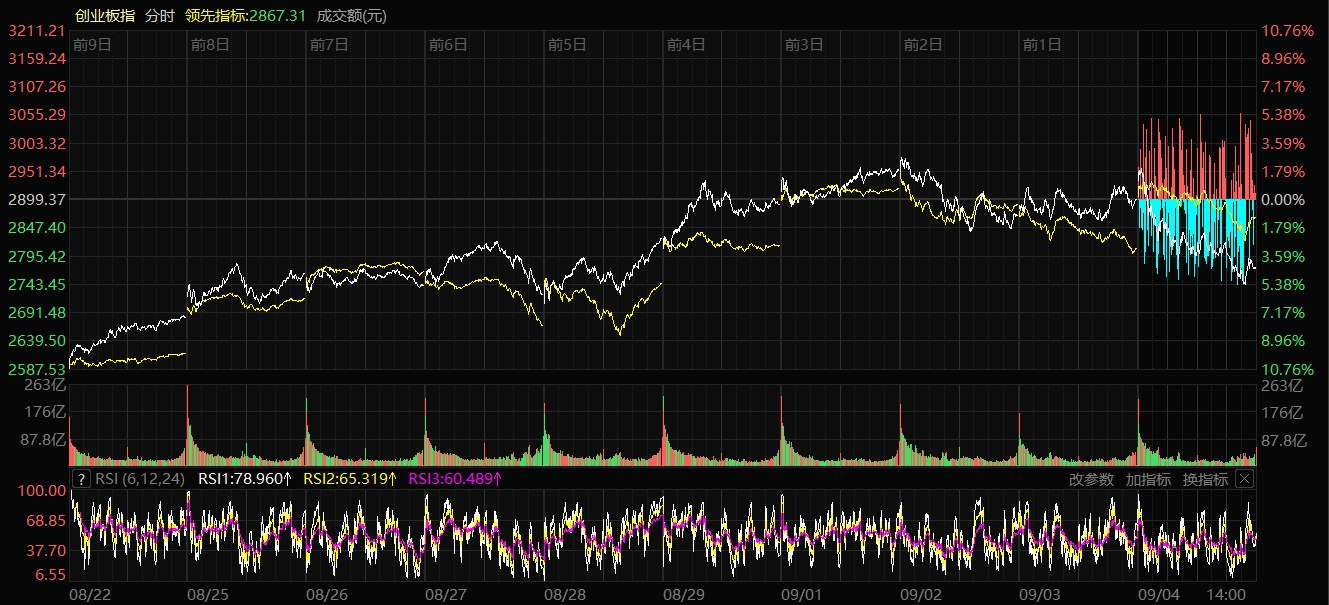Select the 前9日 day marker
Viewport: 1329px width, 605px height.
(x=91, y=44)
